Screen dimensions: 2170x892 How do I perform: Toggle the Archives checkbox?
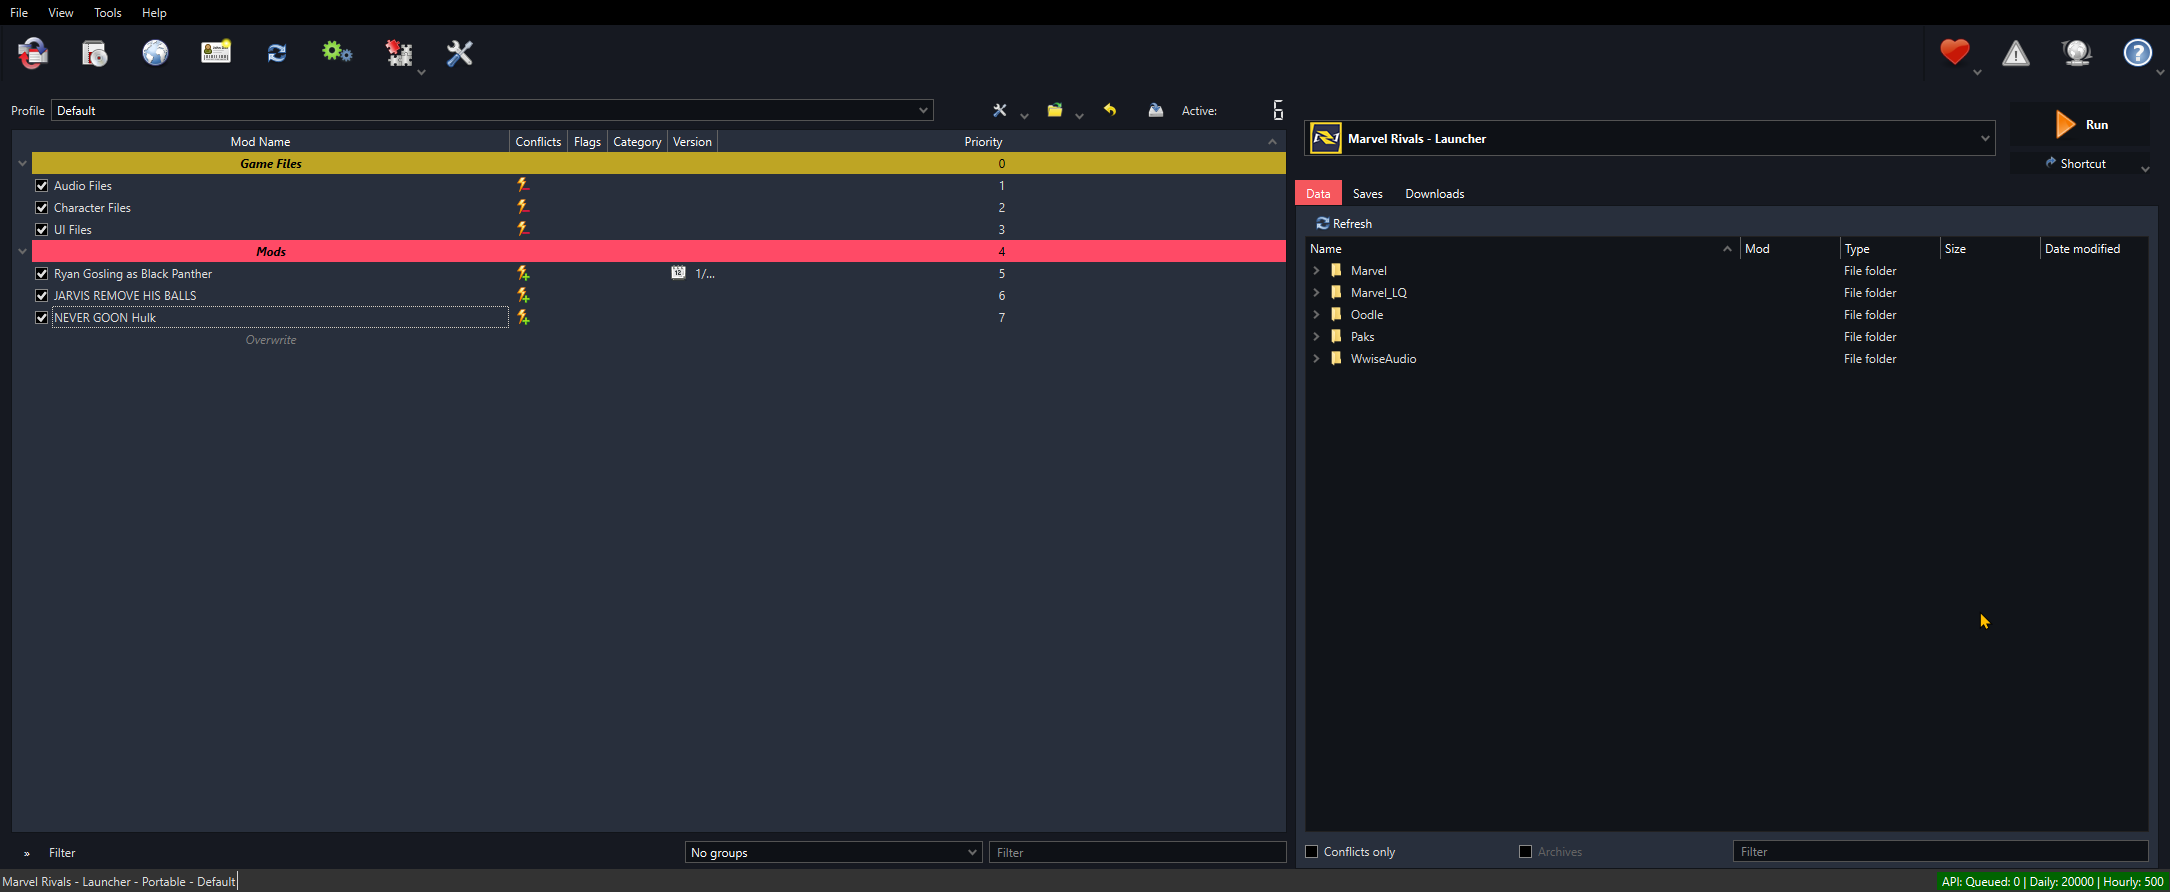pyautogui.click(x=1526, y=852)
